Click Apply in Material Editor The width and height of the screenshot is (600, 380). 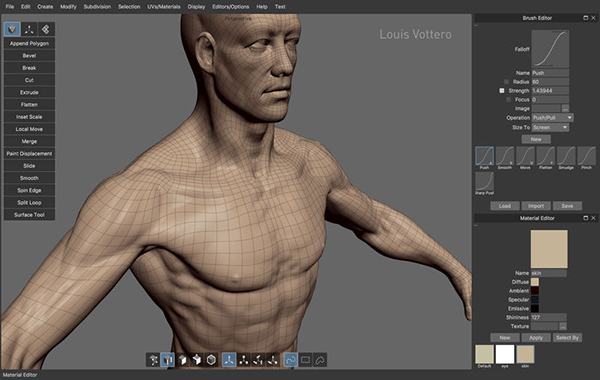536,338
